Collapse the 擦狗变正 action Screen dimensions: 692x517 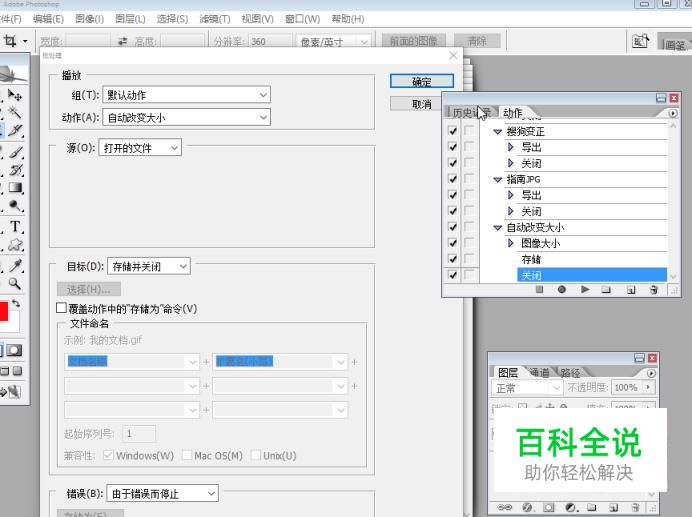(497, 131)
